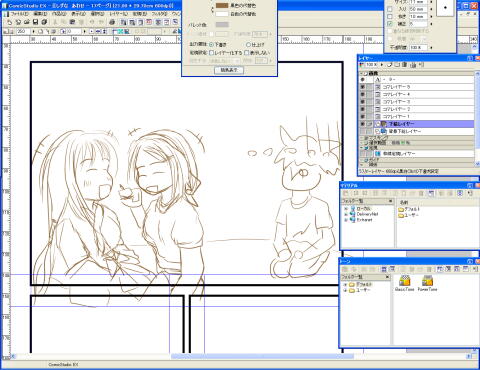Enable the レイヤー化する checkbox
Image resolution: width=480 pixels, height=370 pixels.
211,53
